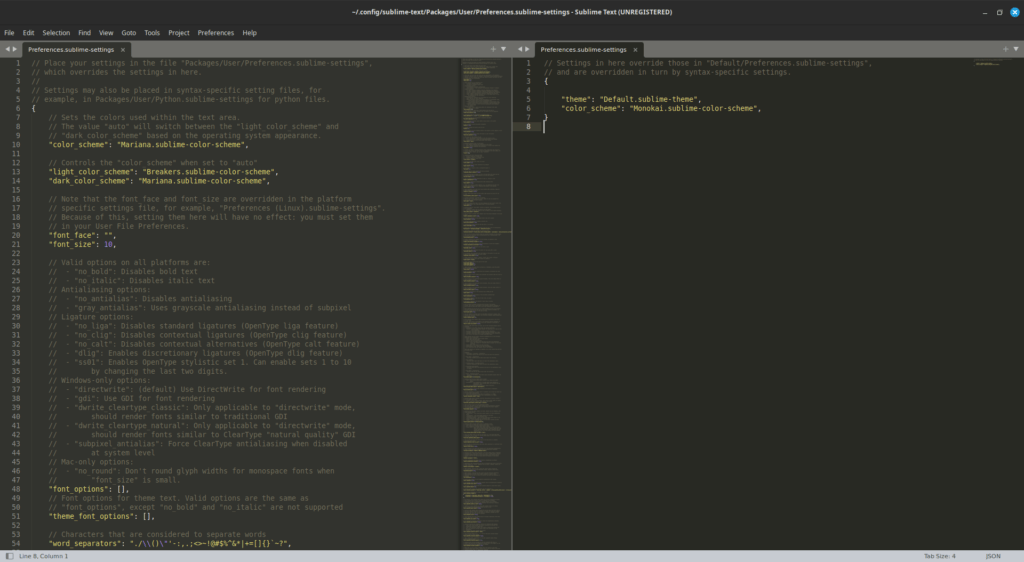Add new tab in left pane
This screenshot has height=562, width=1024.
click(493, 49)
